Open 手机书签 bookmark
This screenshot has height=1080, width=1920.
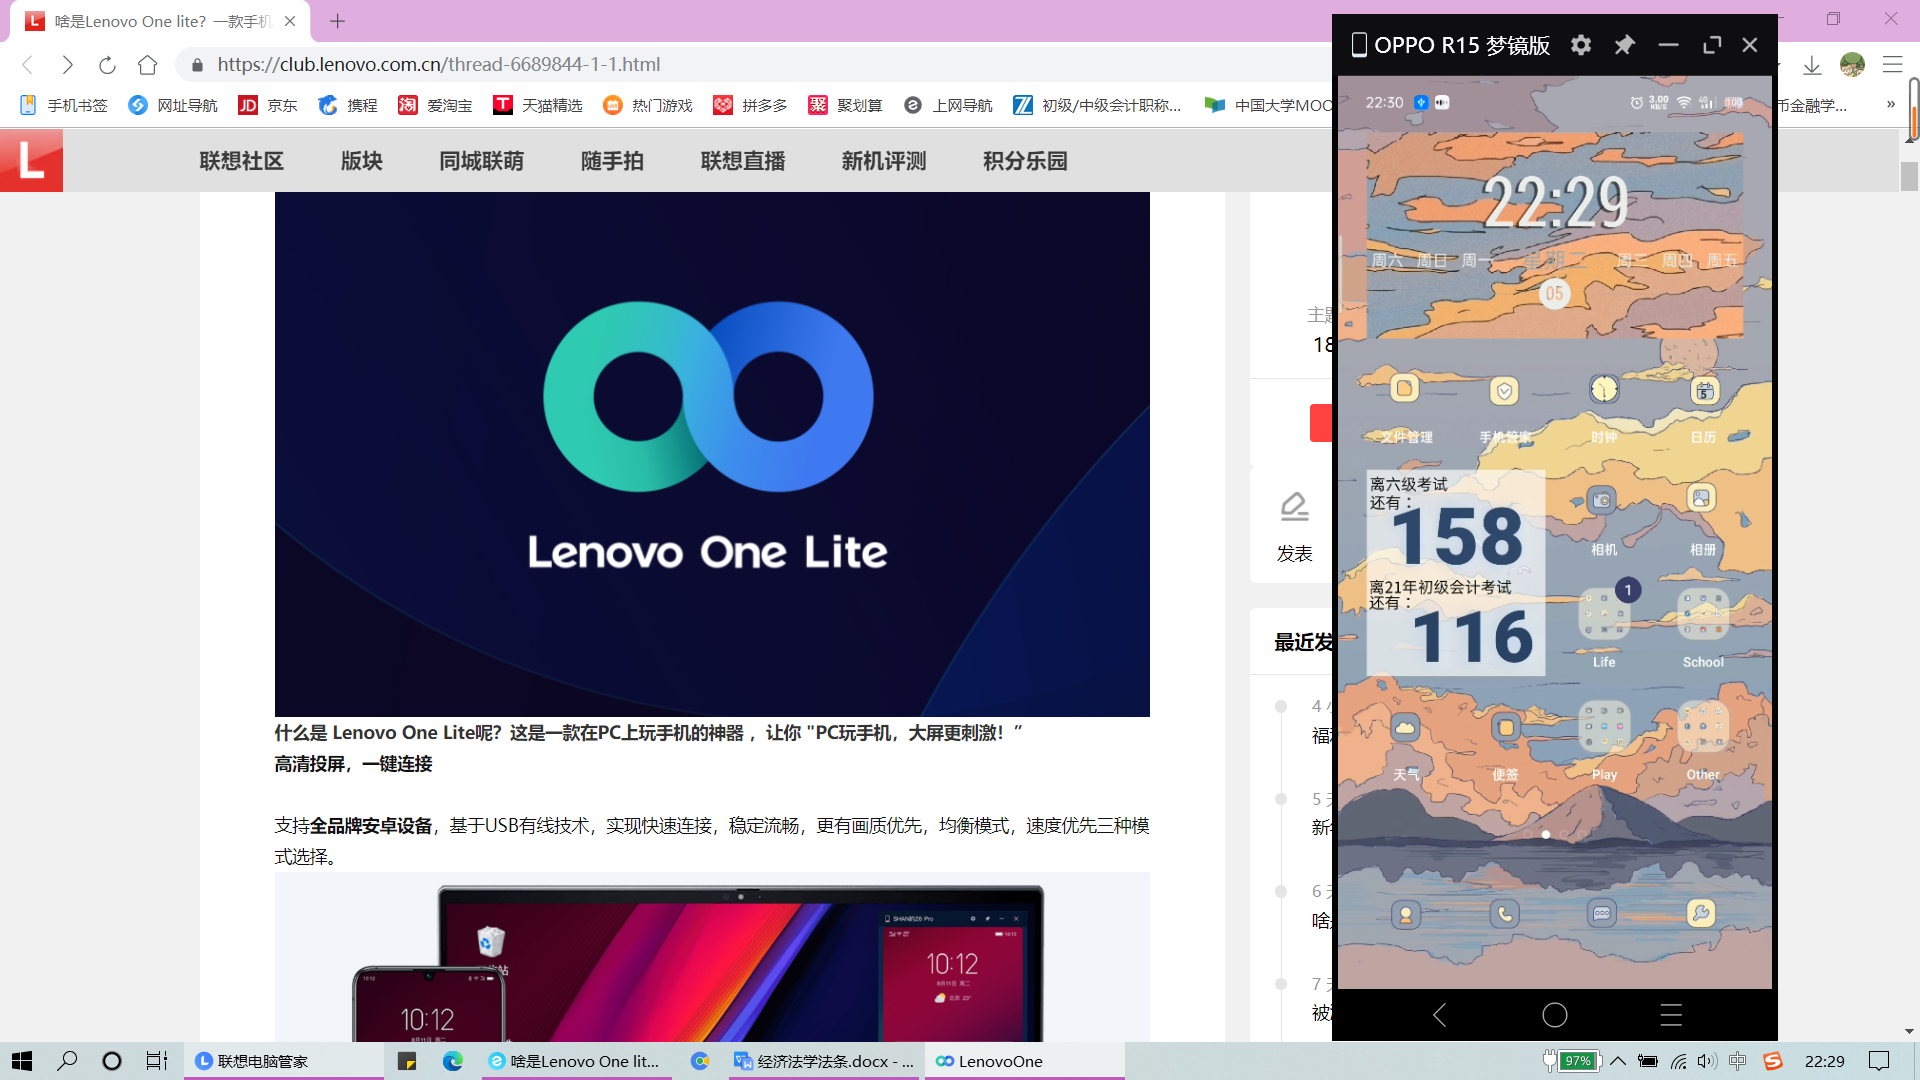pos(63,105)
